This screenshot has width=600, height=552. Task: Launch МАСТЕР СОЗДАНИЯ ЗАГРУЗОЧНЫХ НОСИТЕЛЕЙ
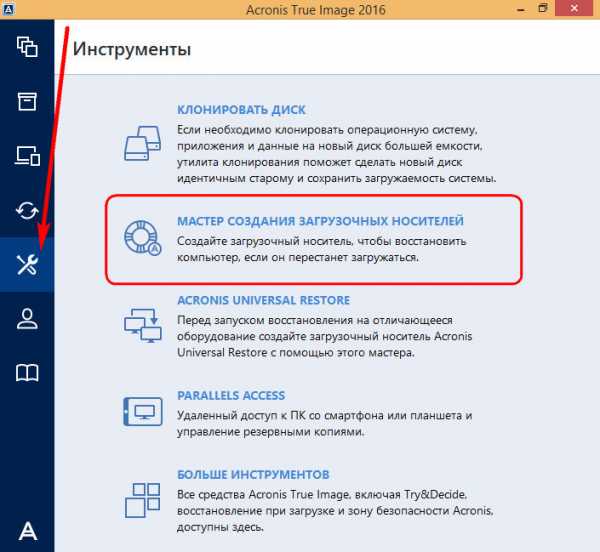320,220
